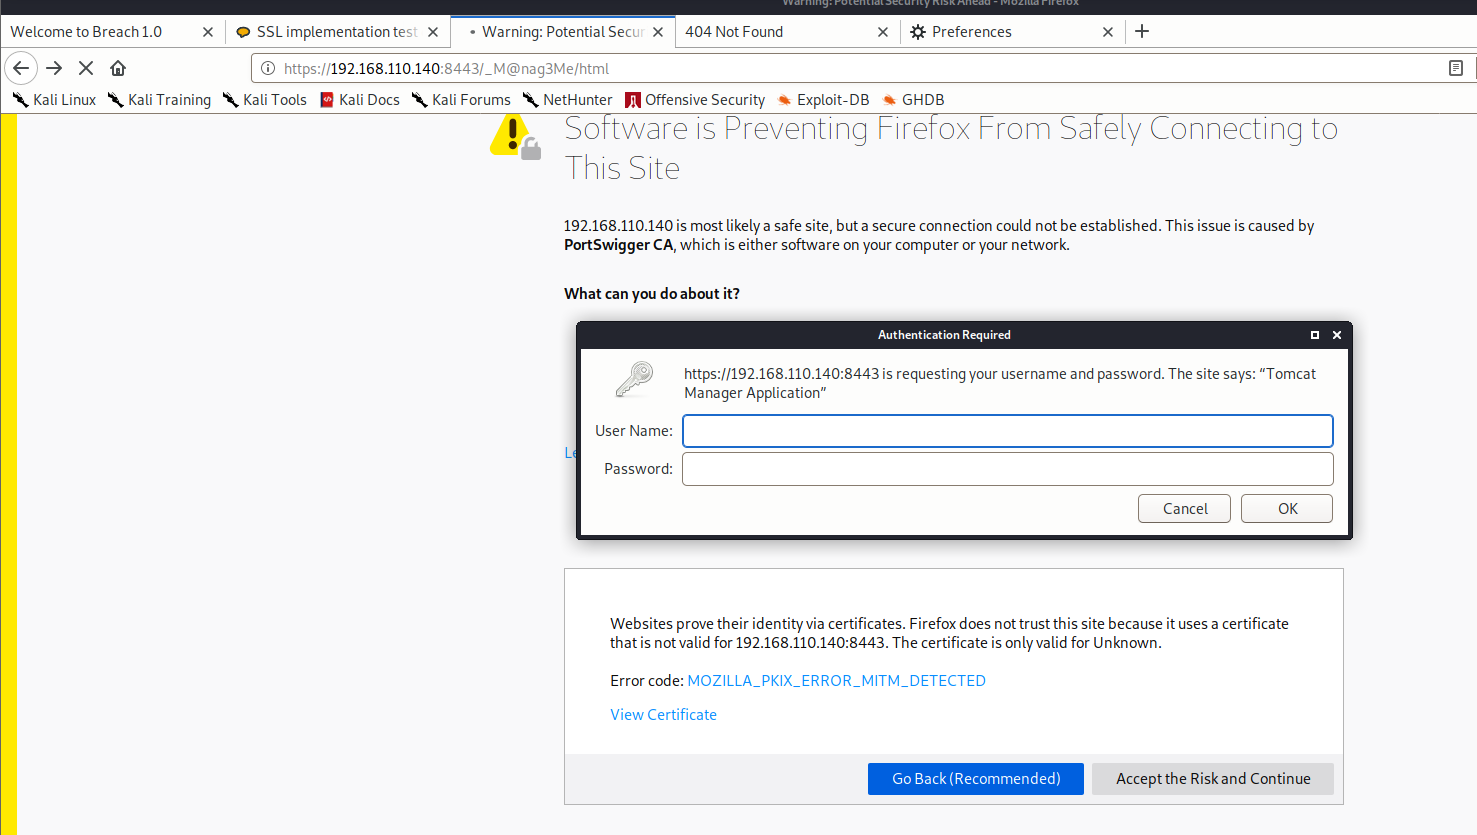Screen dimensions: 1477x835
Task: Open the MOZILLA_PKIX_ERROR_MITM_DETECTED error code link
Action: pos(837,680)
